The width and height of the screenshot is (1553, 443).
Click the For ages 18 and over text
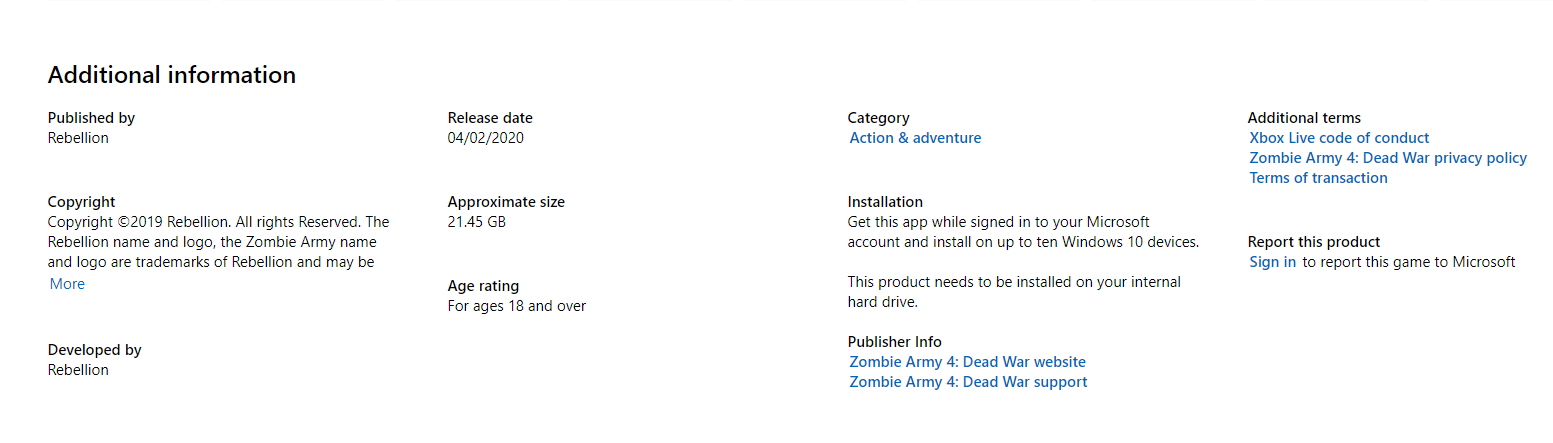pyautogui.click(x=517, y=306)
